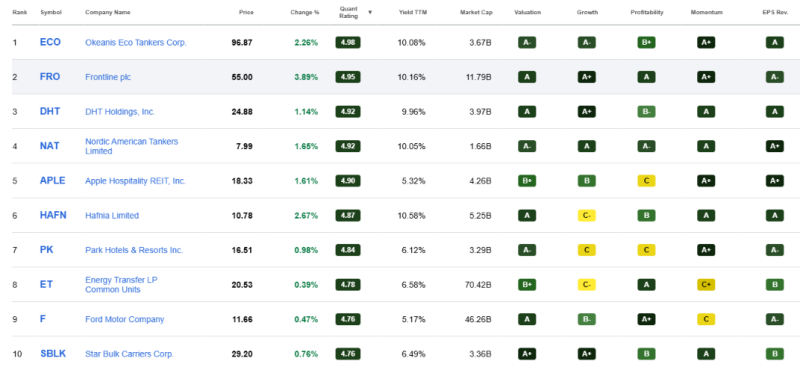Image resolution: width=800 pixels, height=367 pixels.
Task: Click FRO's 4.95 quant rating badge
Action: tap(348, 77)
